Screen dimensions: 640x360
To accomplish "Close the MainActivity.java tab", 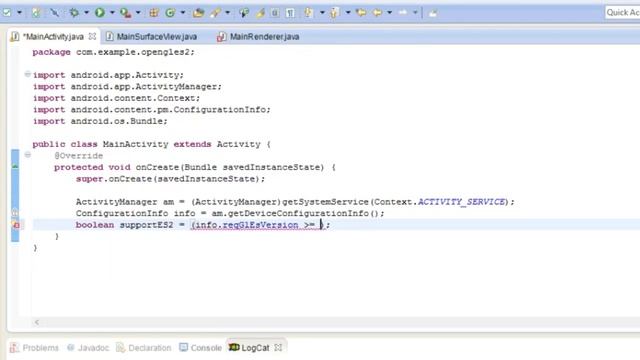I will coord(92,36).
